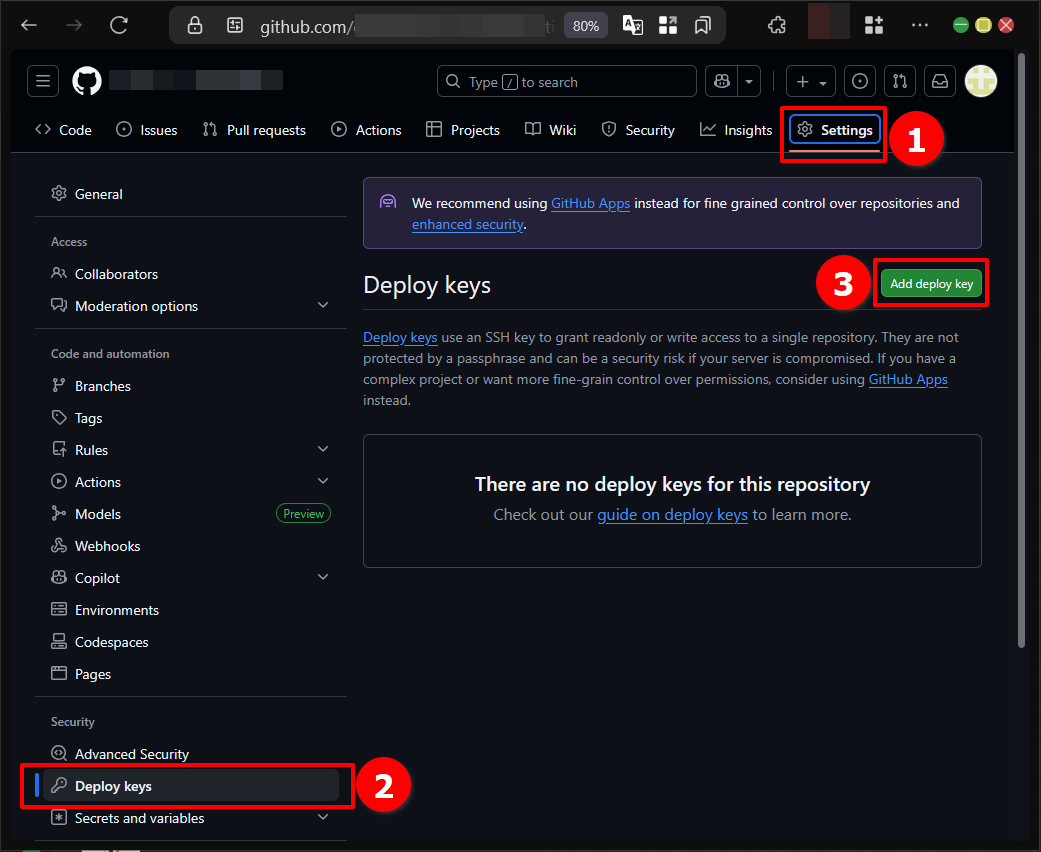Open the user profile avatar menu
This screenshot has width=1041, height=852.
[980, 82]
